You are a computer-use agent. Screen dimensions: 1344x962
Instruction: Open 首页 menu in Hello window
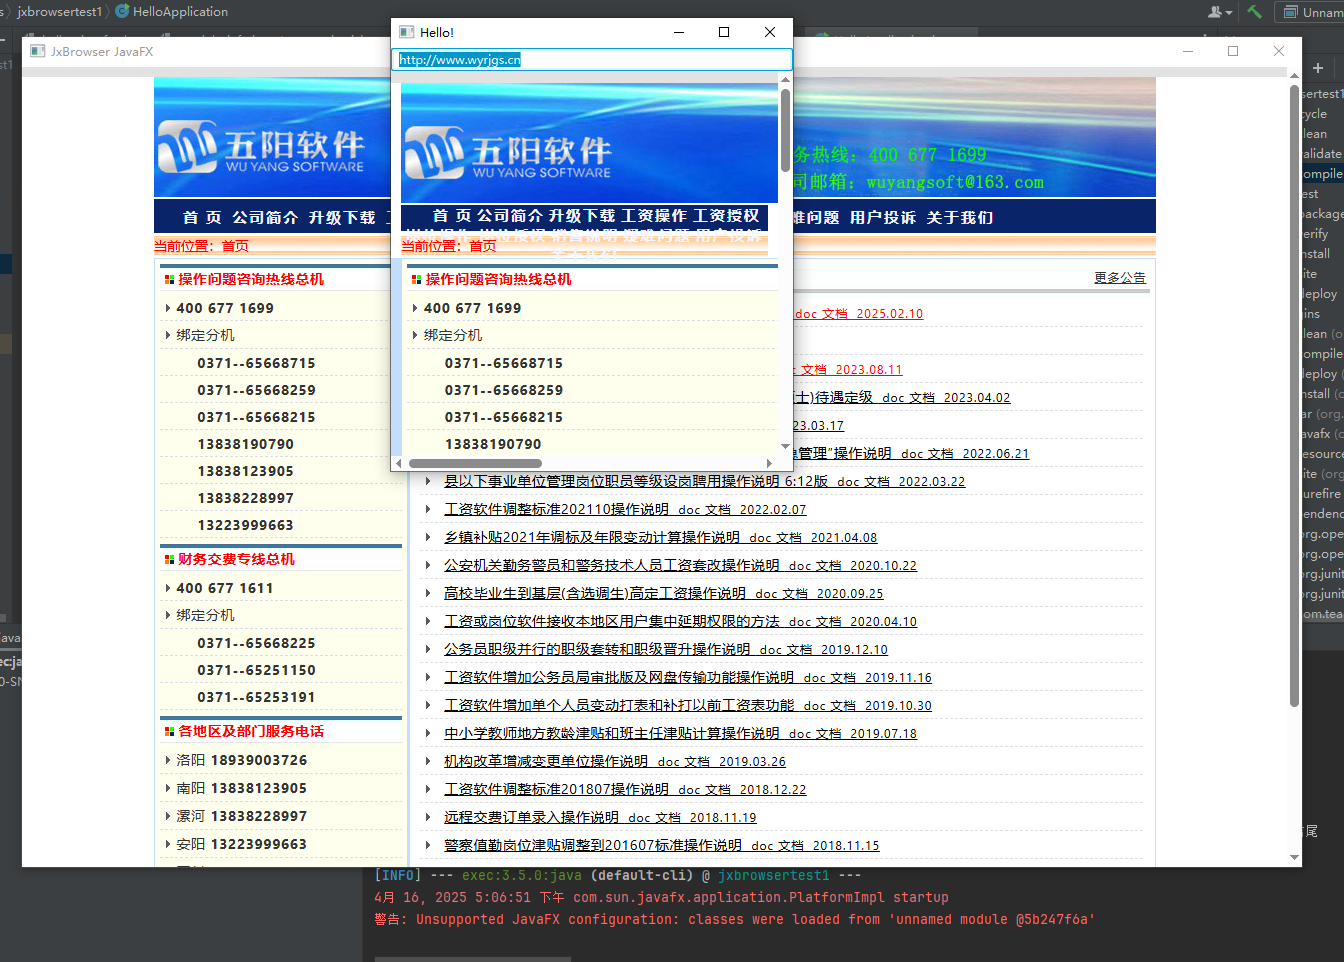point(452,216)
